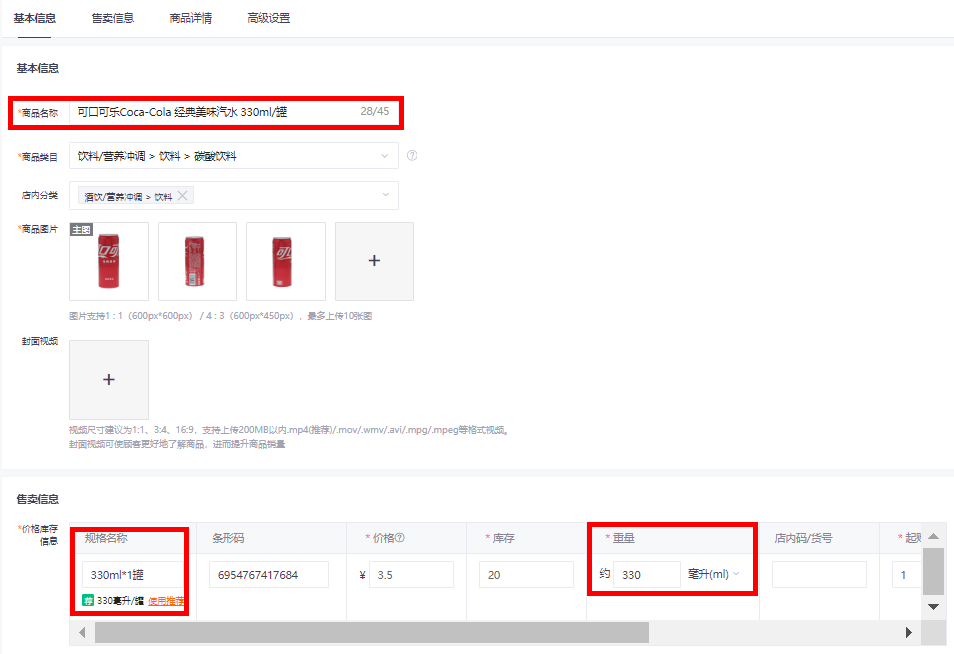The width and height of the screenshot is (954, 654).
Task: Go to the 商品详情 tab
Action: [190, 18]
